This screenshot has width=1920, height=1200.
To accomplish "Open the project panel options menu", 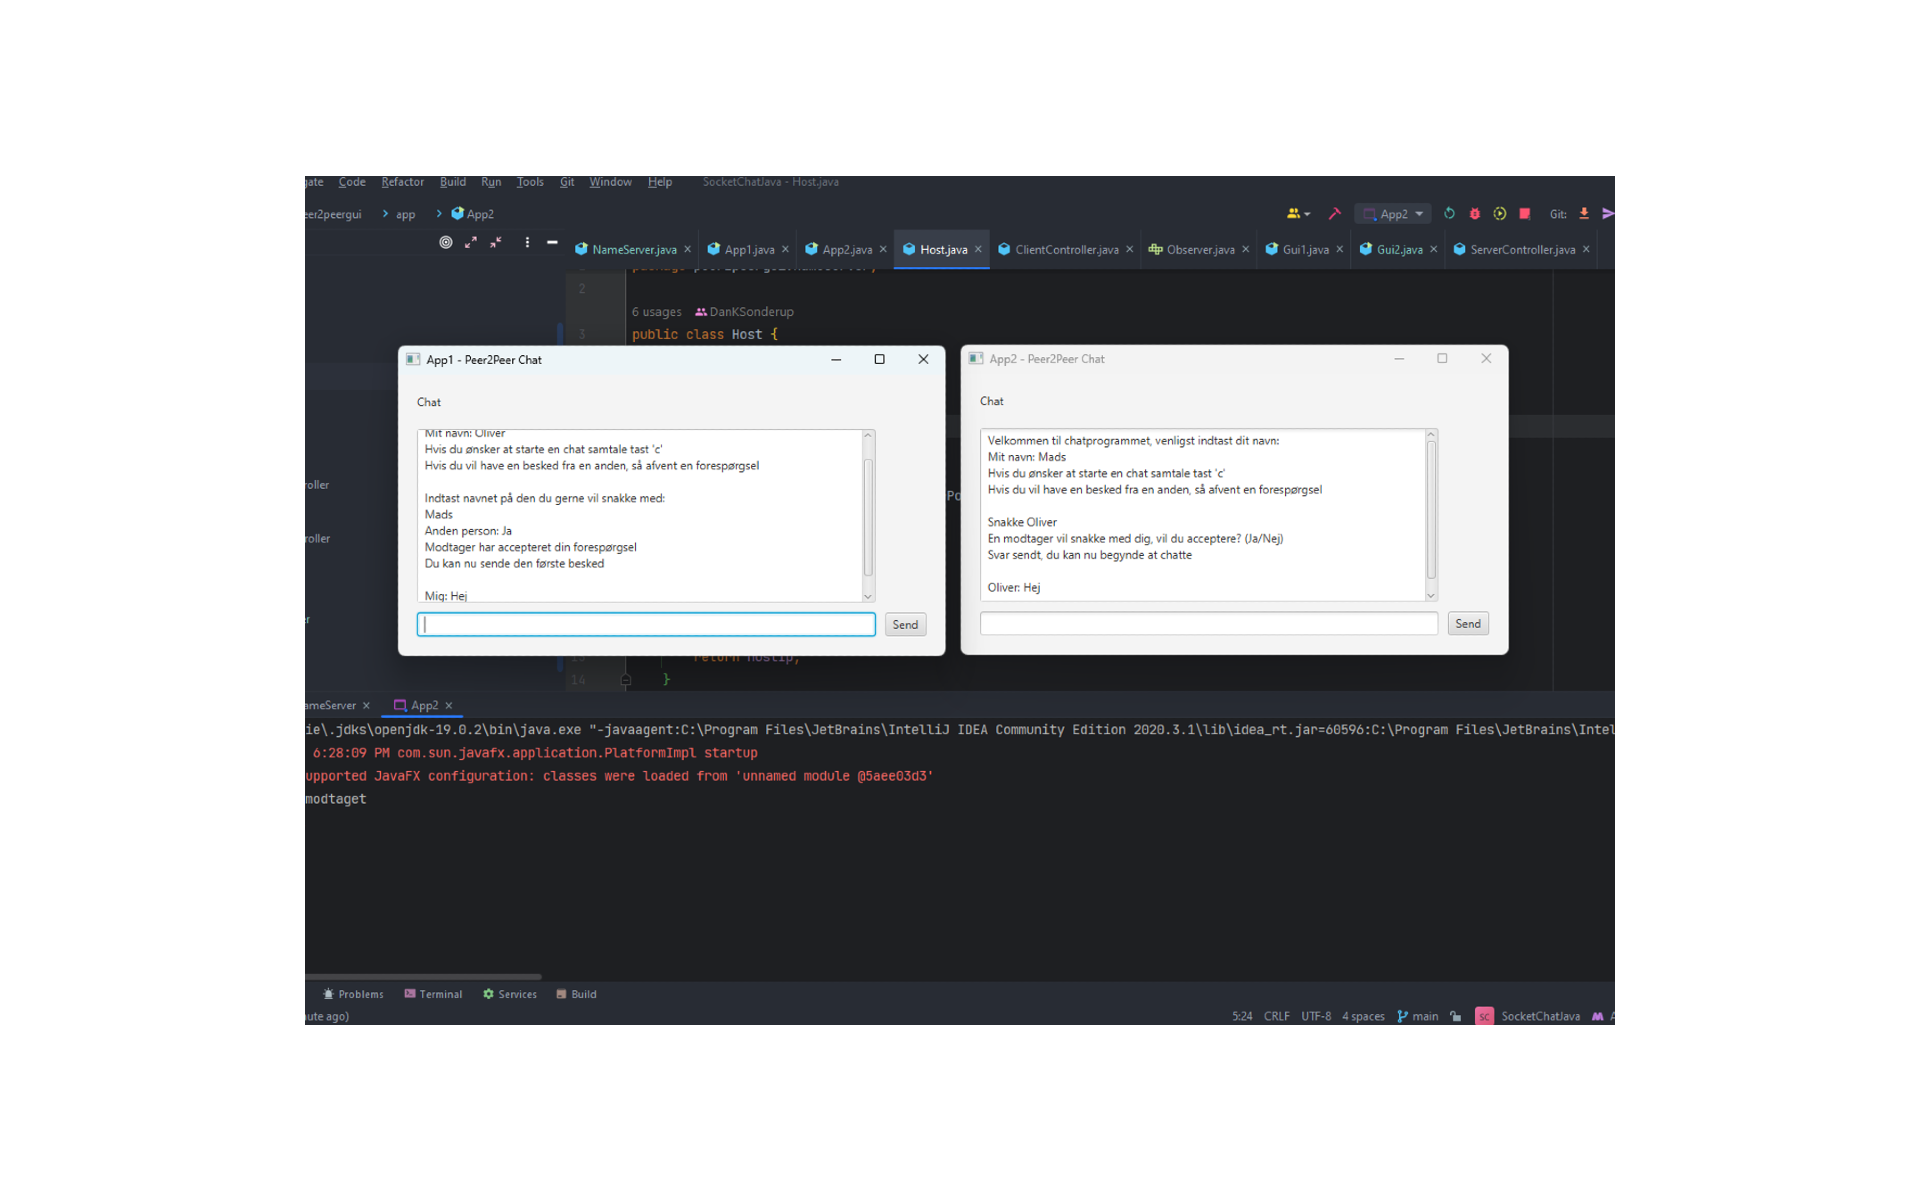I will coord(527,242).
